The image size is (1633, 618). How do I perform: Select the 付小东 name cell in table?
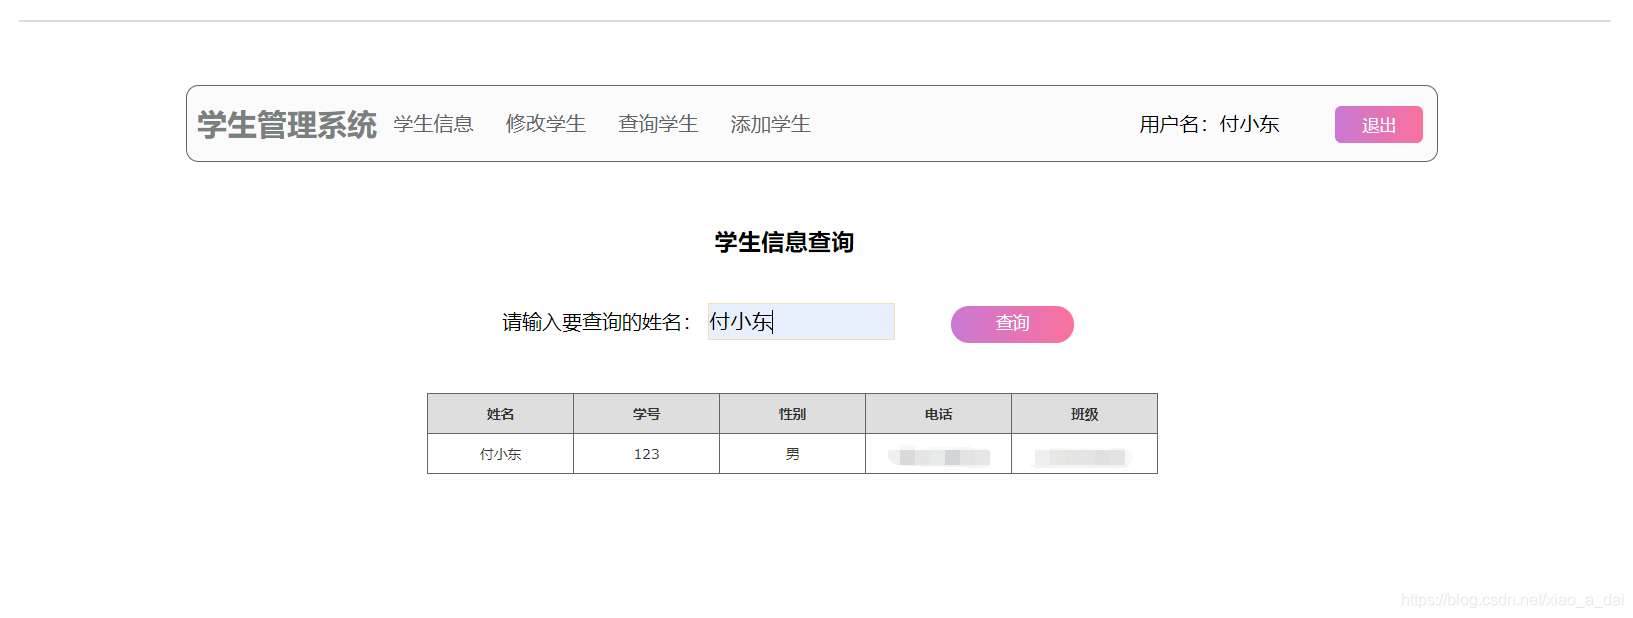(500, 454)
